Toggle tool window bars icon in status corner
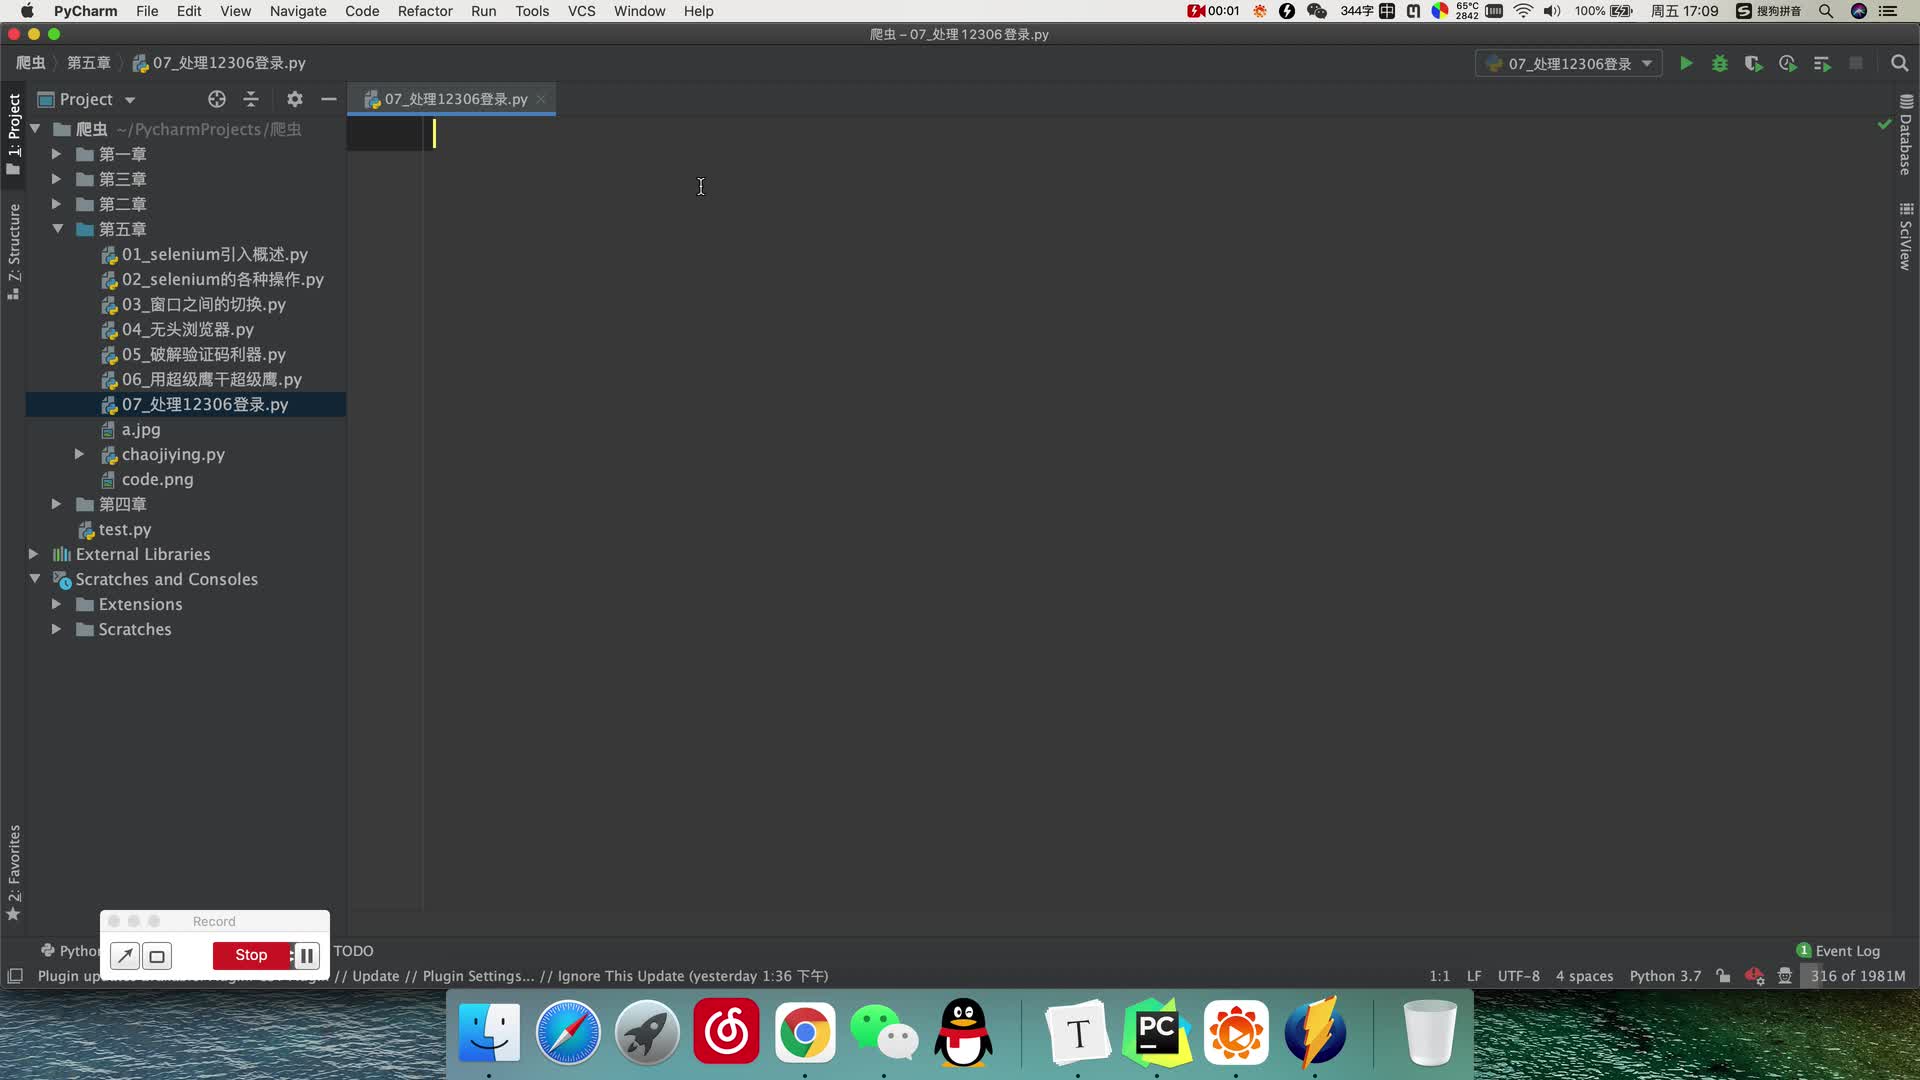Screen dimensions: 1920x1080 [15, 976]
